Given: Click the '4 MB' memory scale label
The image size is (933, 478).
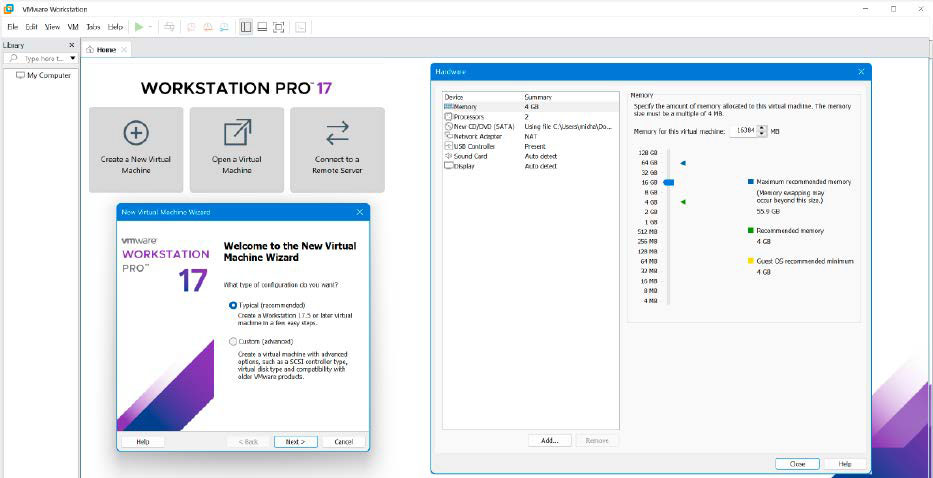Looking at the screenshot, I should click(650, 301).
